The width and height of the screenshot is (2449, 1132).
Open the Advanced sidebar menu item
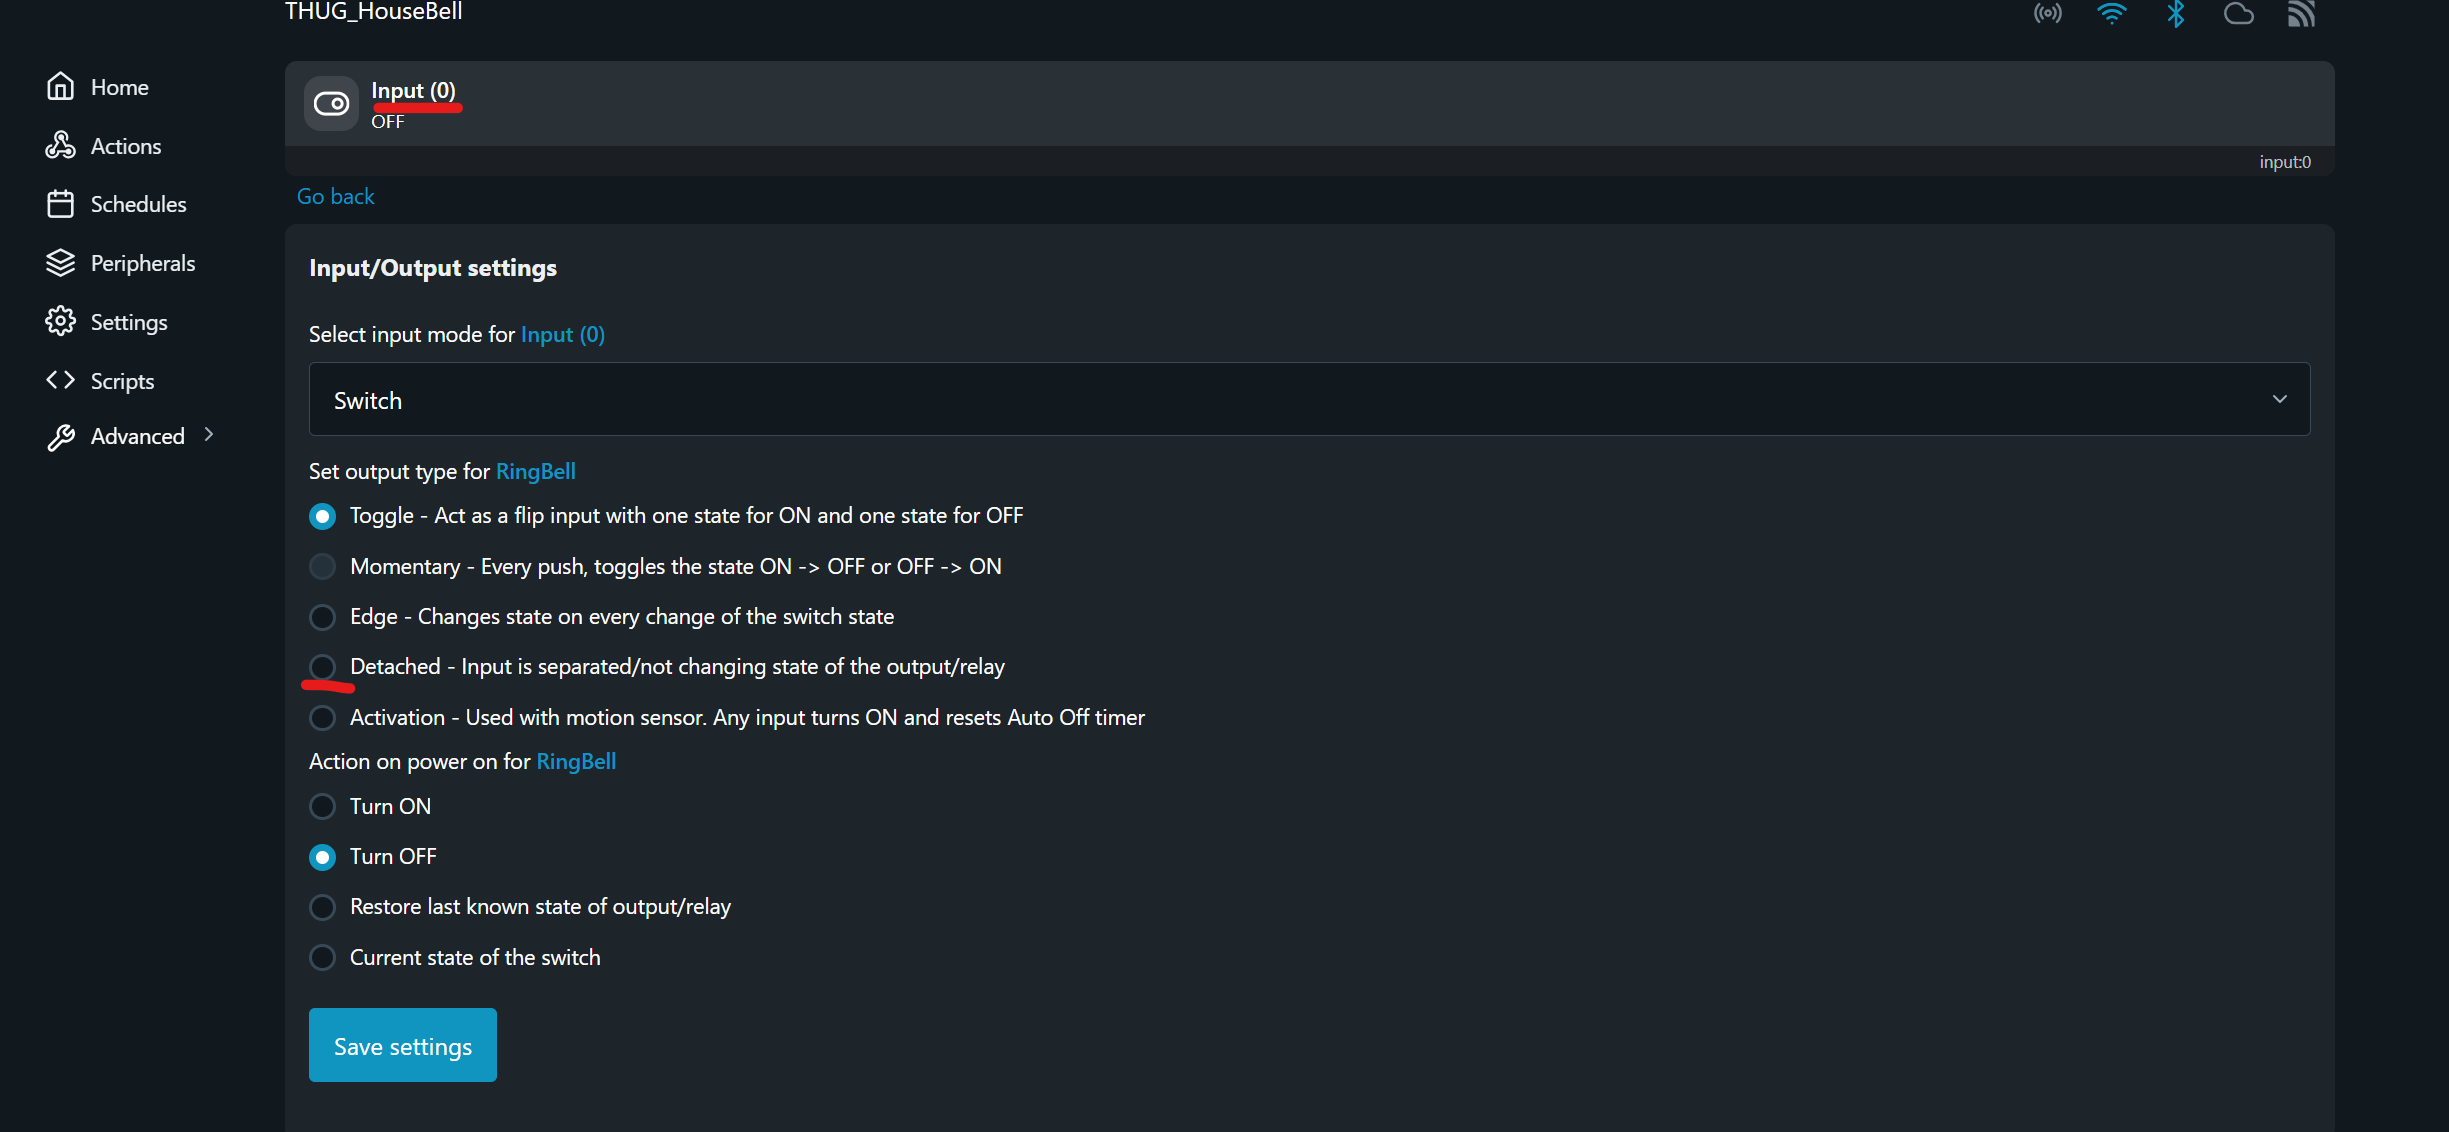point(138,436)
